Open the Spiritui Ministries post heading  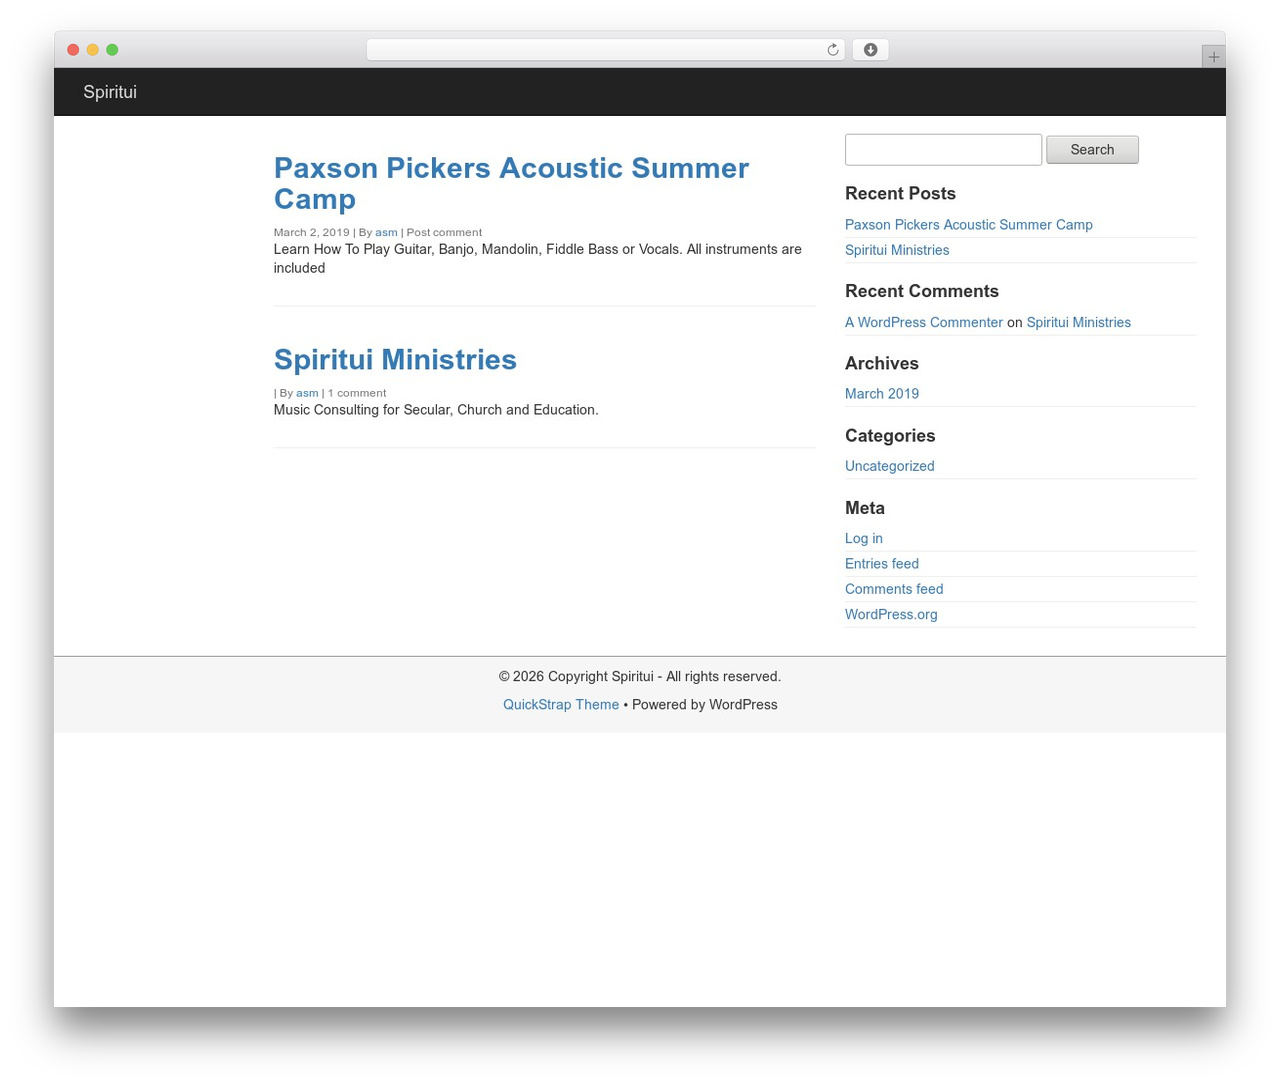(x=395, y=359)
